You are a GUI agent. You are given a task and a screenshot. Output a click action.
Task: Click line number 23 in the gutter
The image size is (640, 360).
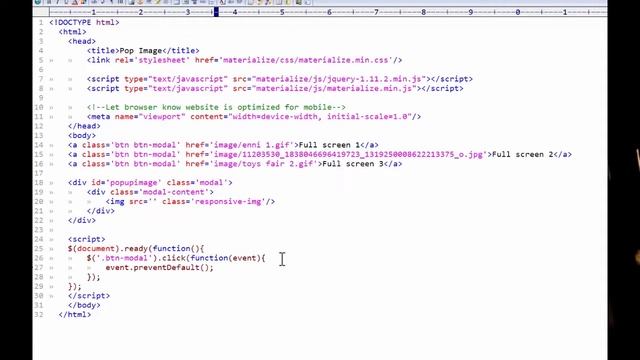coord(39,230)
